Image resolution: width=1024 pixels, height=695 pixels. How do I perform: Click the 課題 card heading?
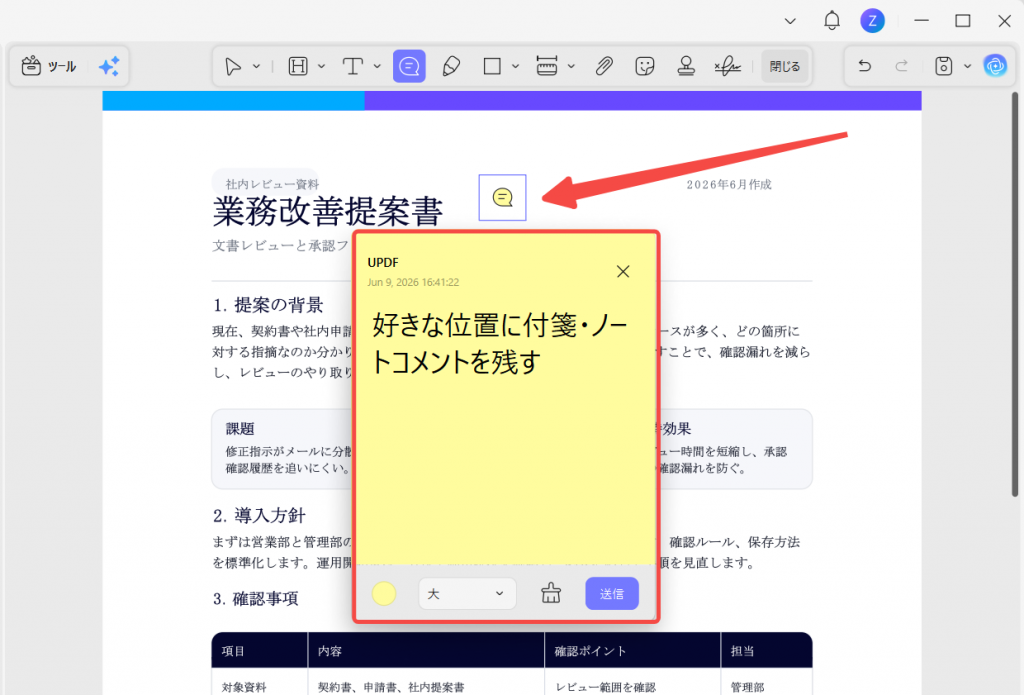click(240, 429)
